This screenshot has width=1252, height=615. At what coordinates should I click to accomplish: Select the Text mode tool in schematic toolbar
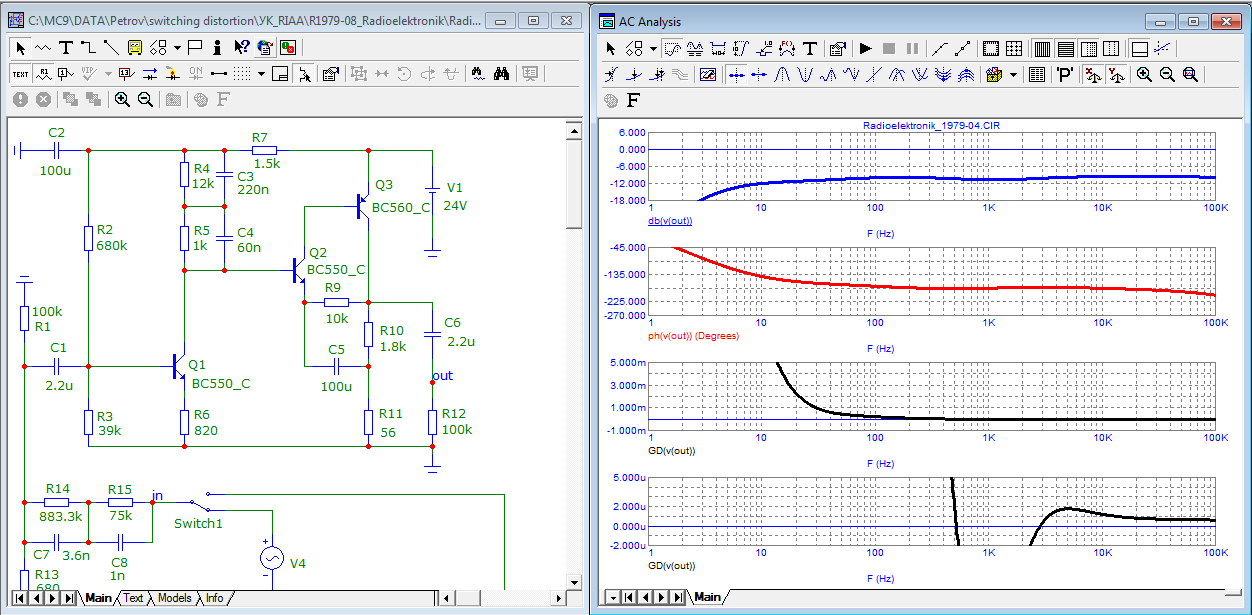[66, 47]
